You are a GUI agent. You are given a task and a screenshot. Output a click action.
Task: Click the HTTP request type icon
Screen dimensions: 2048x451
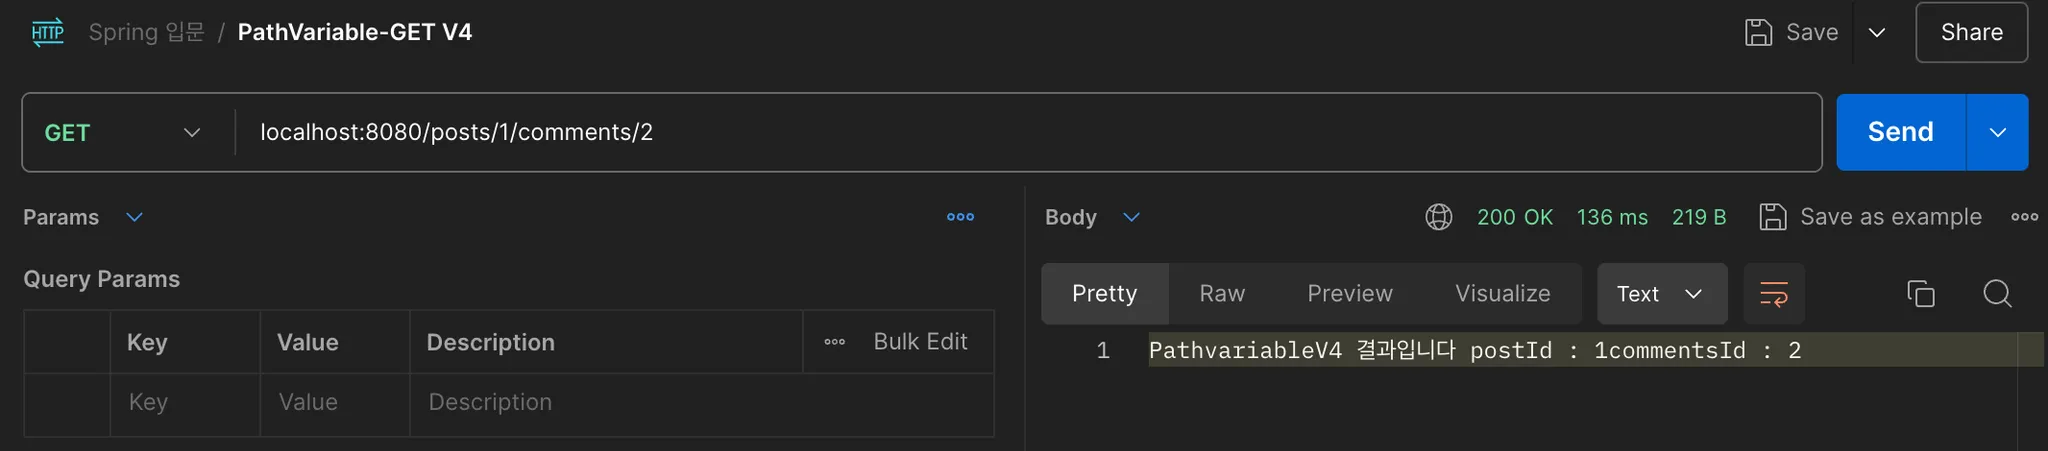(x=47, y=32)
